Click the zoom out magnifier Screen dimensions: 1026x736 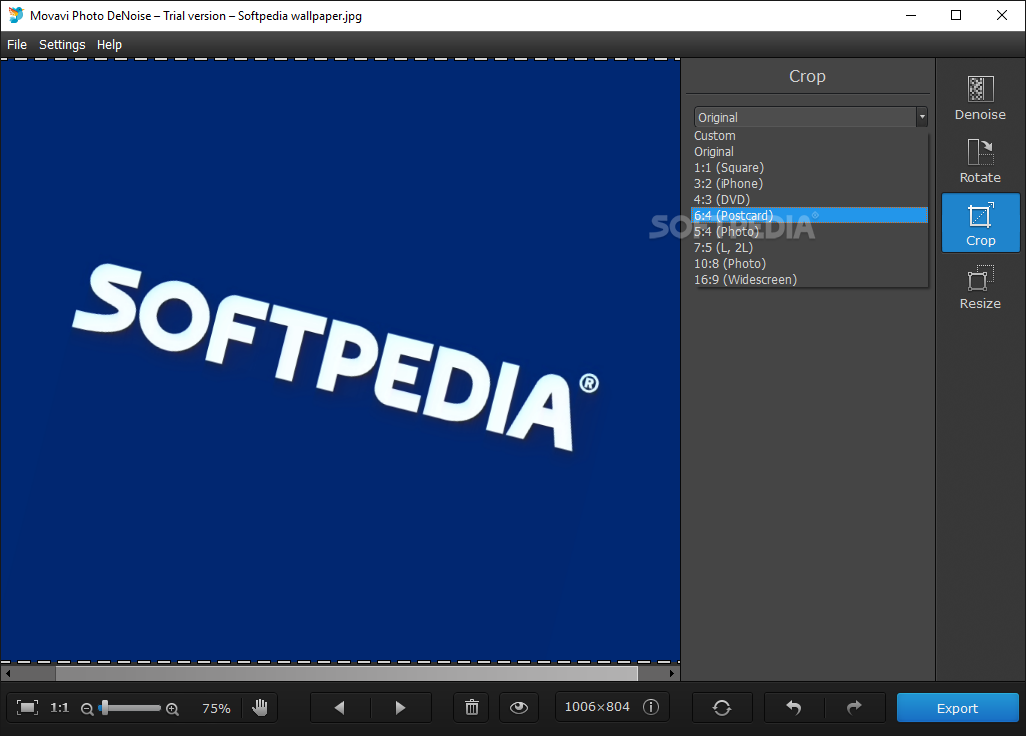tap(86, 709)
